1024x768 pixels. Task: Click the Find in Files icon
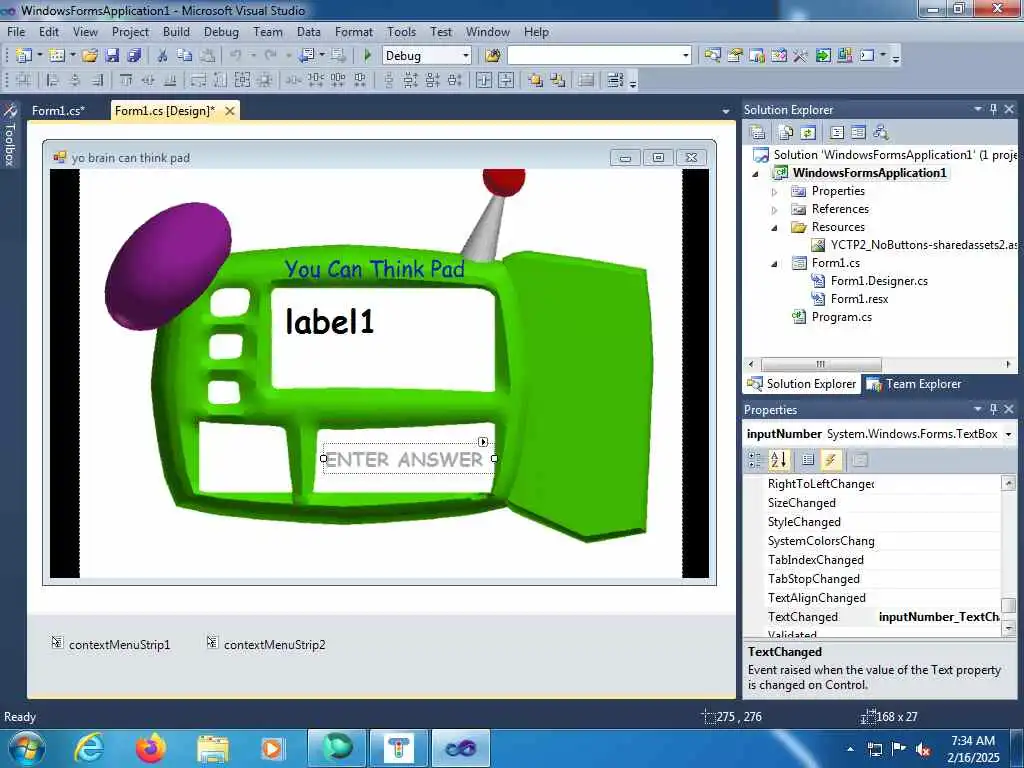493,56
